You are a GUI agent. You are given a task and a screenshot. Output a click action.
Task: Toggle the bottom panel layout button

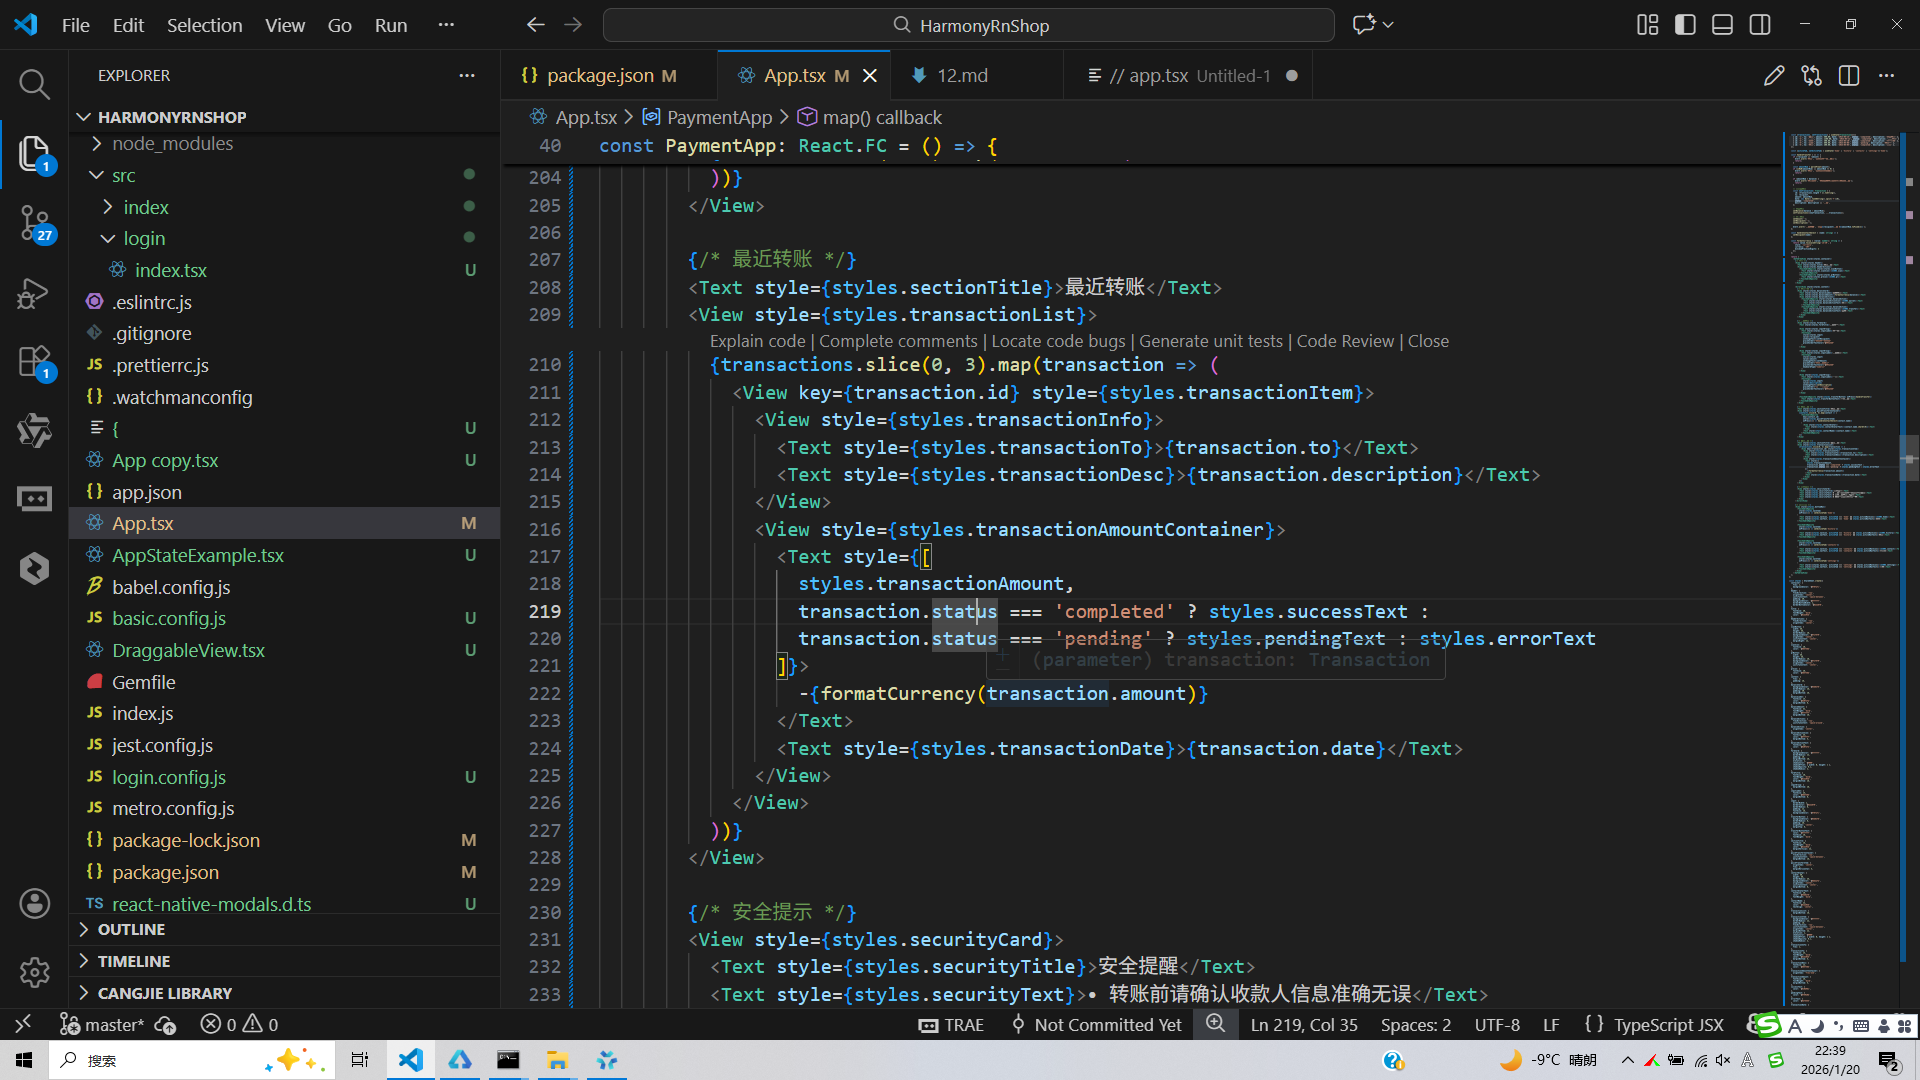(x=1722, y=25)
